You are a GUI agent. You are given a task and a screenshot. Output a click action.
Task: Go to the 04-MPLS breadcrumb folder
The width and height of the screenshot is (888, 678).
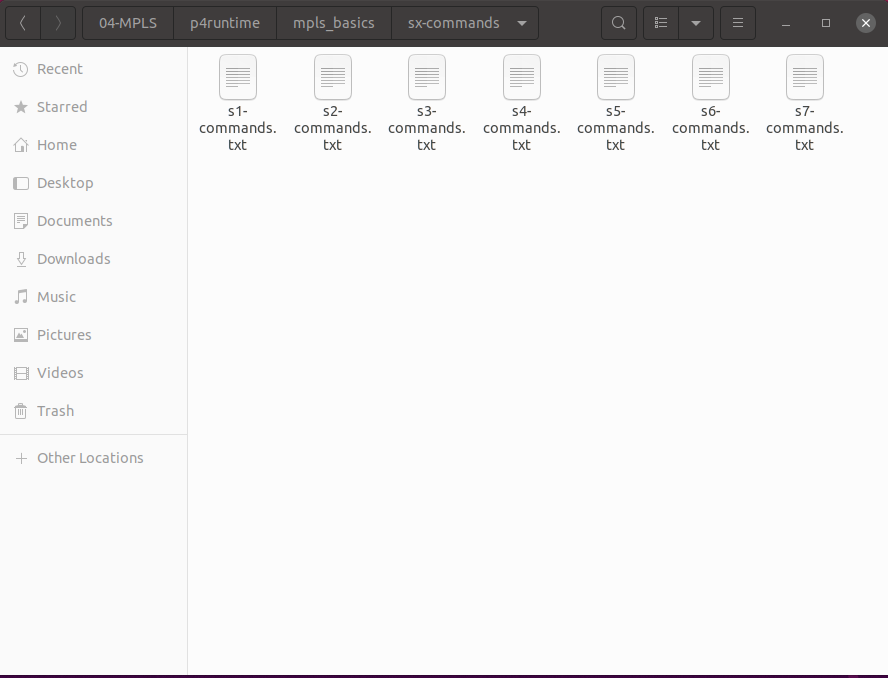pyautogui.click(x=127, y=23)
